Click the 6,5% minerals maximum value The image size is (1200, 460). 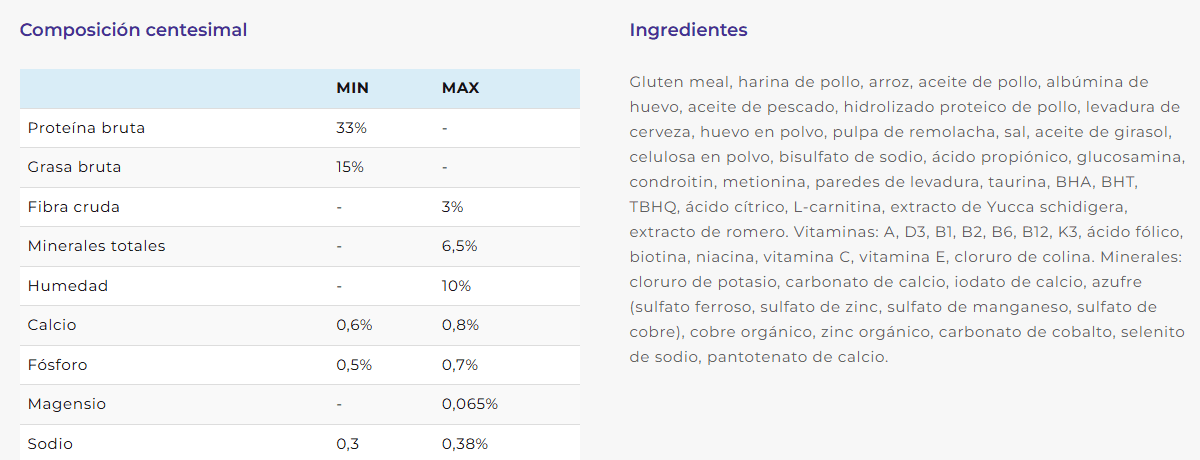460,246
